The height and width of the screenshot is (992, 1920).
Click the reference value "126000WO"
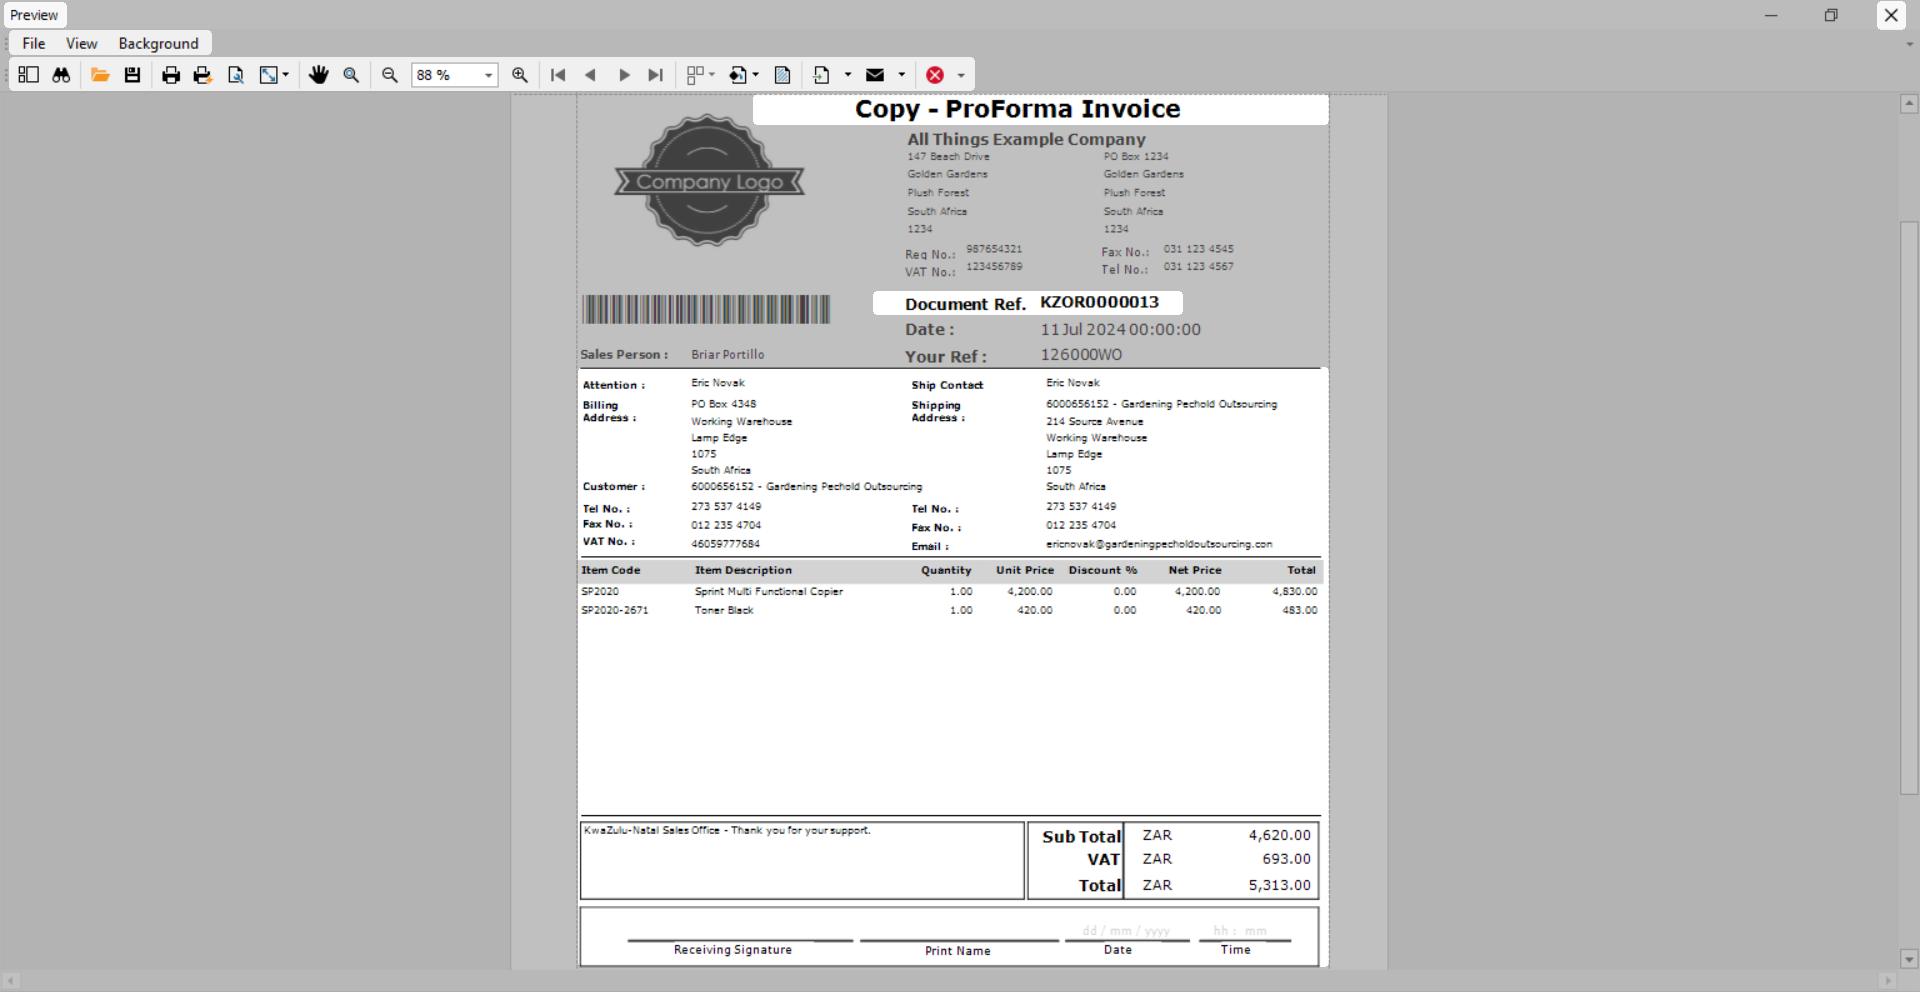[1081, 355]
